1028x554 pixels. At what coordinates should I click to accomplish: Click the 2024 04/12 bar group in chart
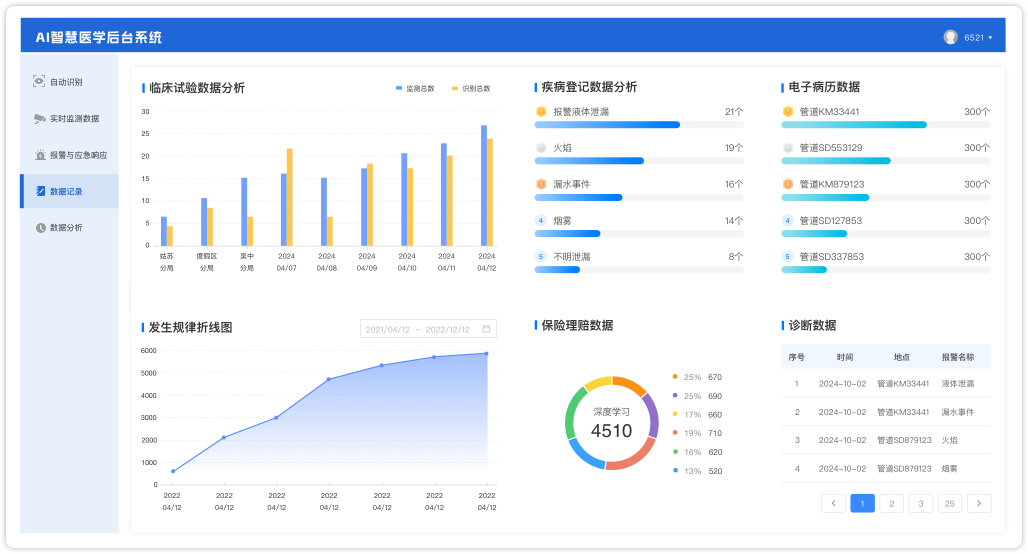point(486,186)
